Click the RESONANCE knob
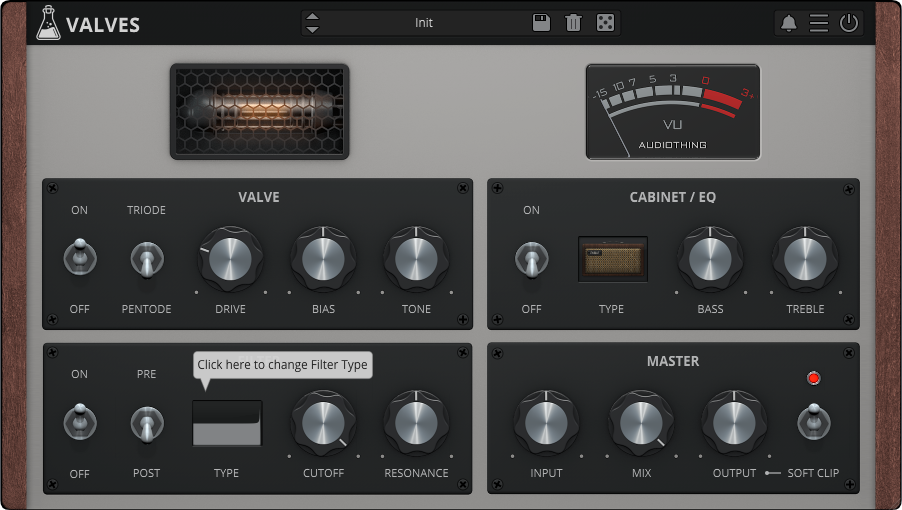This screenshot has height=510, width=902. tap(416, 423)
